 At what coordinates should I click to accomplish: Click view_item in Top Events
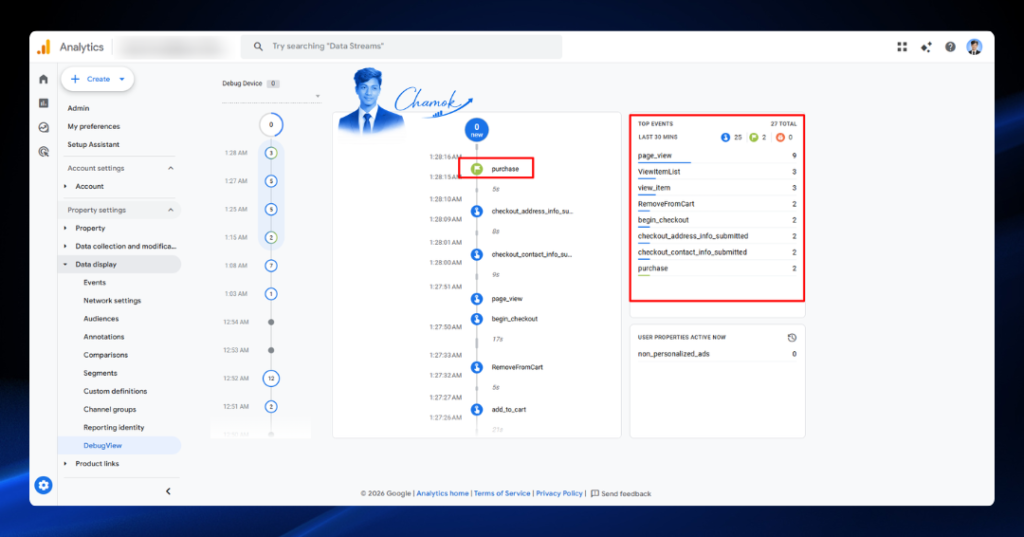(654, 188)
